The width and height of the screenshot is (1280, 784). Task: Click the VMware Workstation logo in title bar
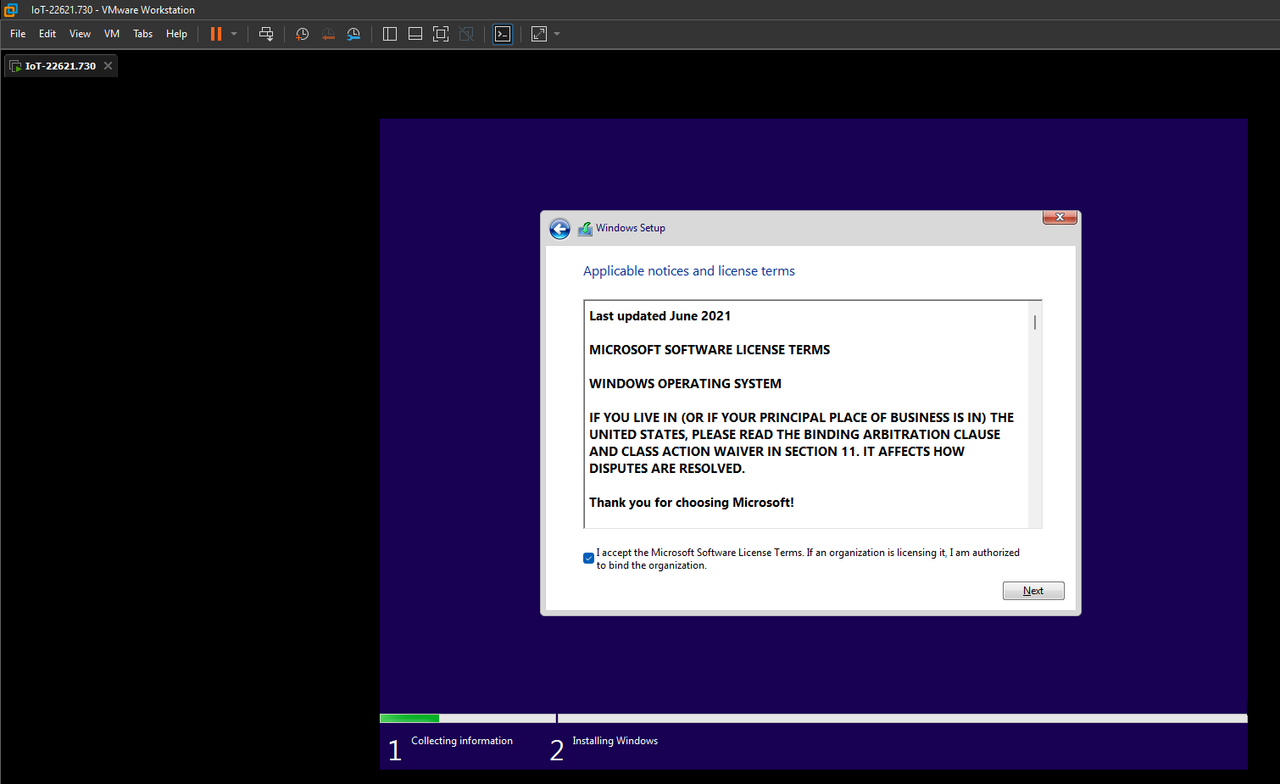point(11,10)
